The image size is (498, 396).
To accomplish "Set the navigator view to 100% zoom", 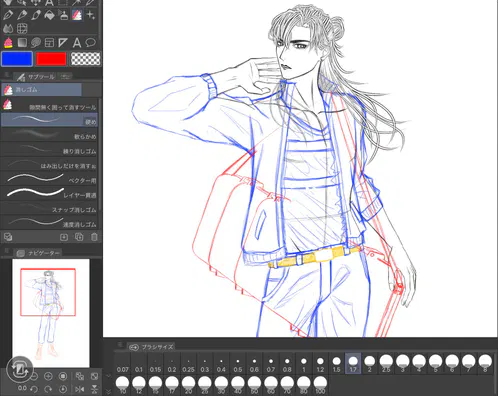I will pos(63,376).
